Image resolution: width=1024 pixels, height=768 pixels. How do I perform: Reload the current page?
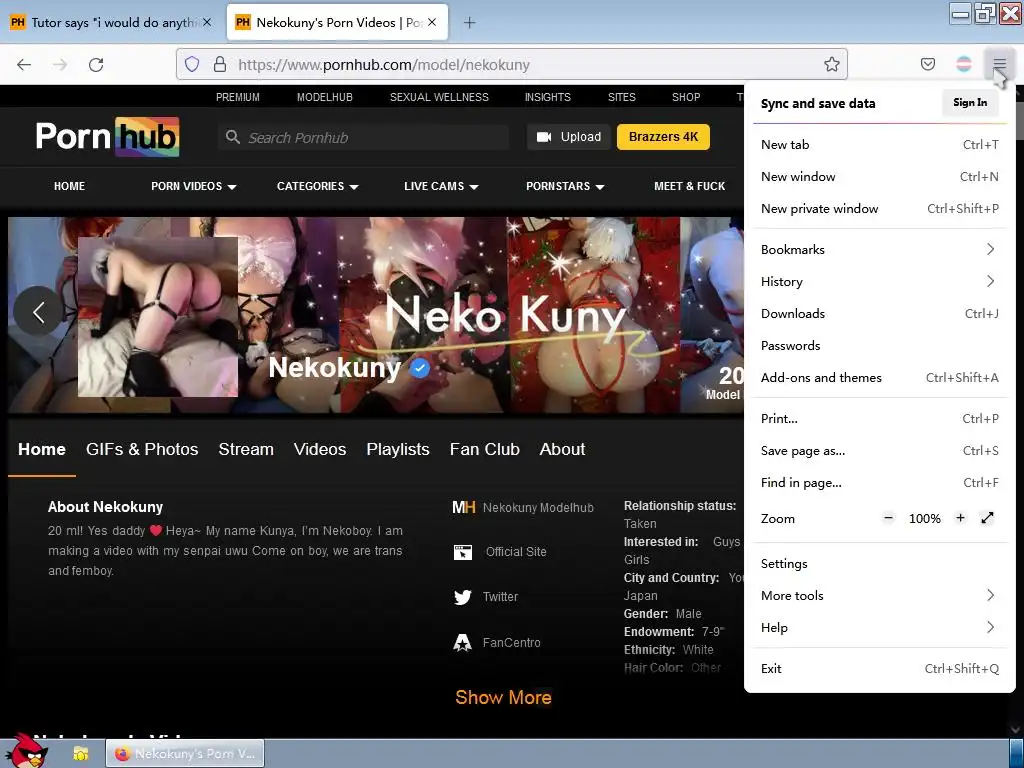point(96,65)
